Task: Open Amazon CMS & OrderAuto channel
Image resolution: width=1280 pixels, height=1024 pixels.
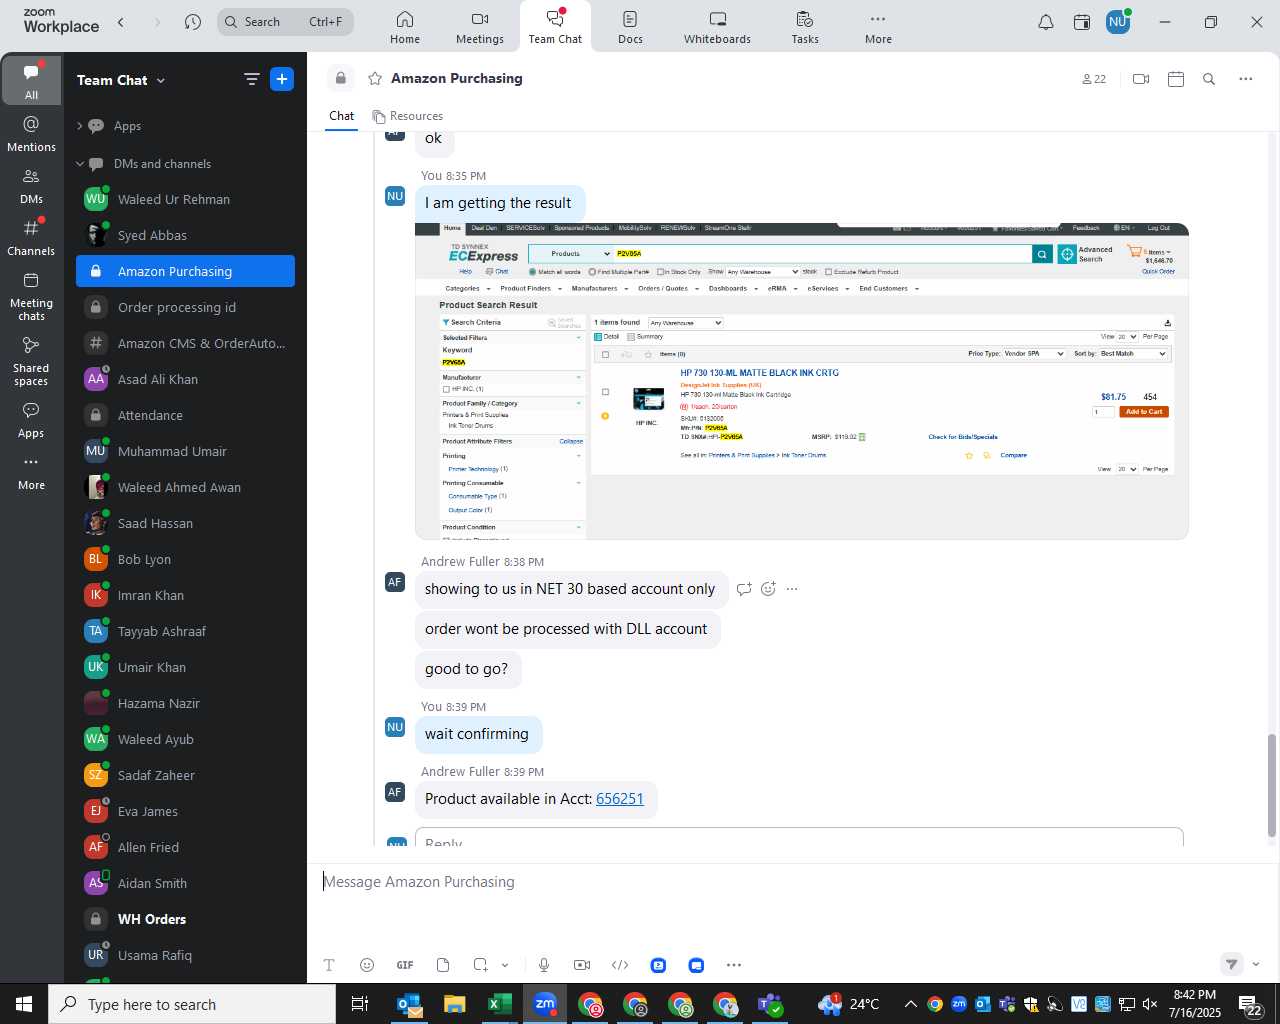Action: [x=186, y=344]
